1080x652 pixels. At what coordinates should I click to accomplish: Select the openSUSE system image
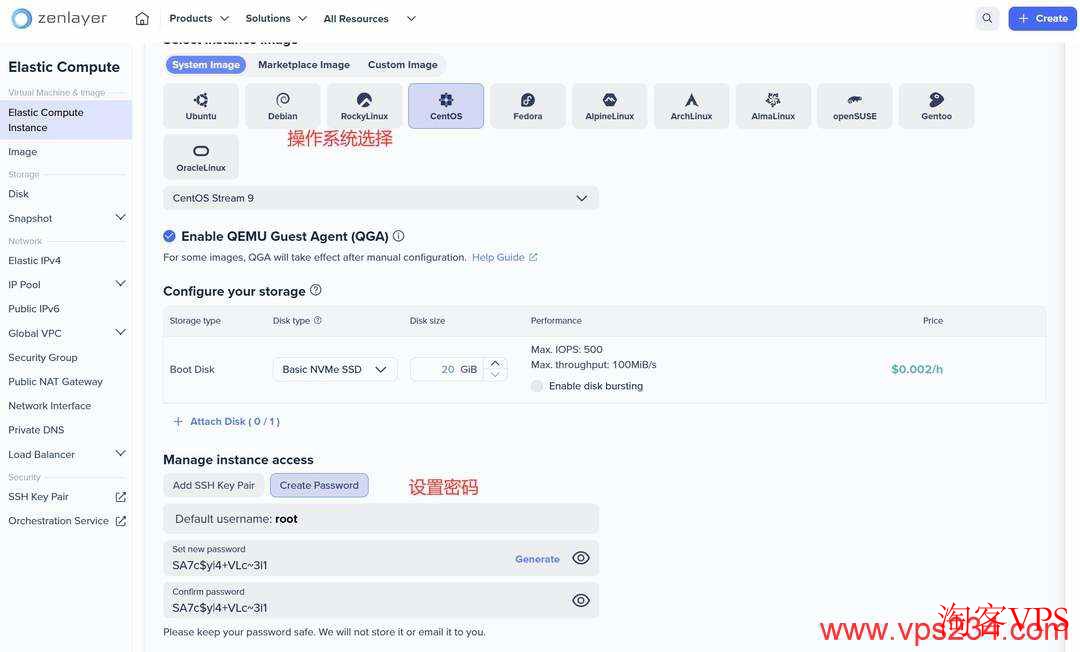[854, 105]
